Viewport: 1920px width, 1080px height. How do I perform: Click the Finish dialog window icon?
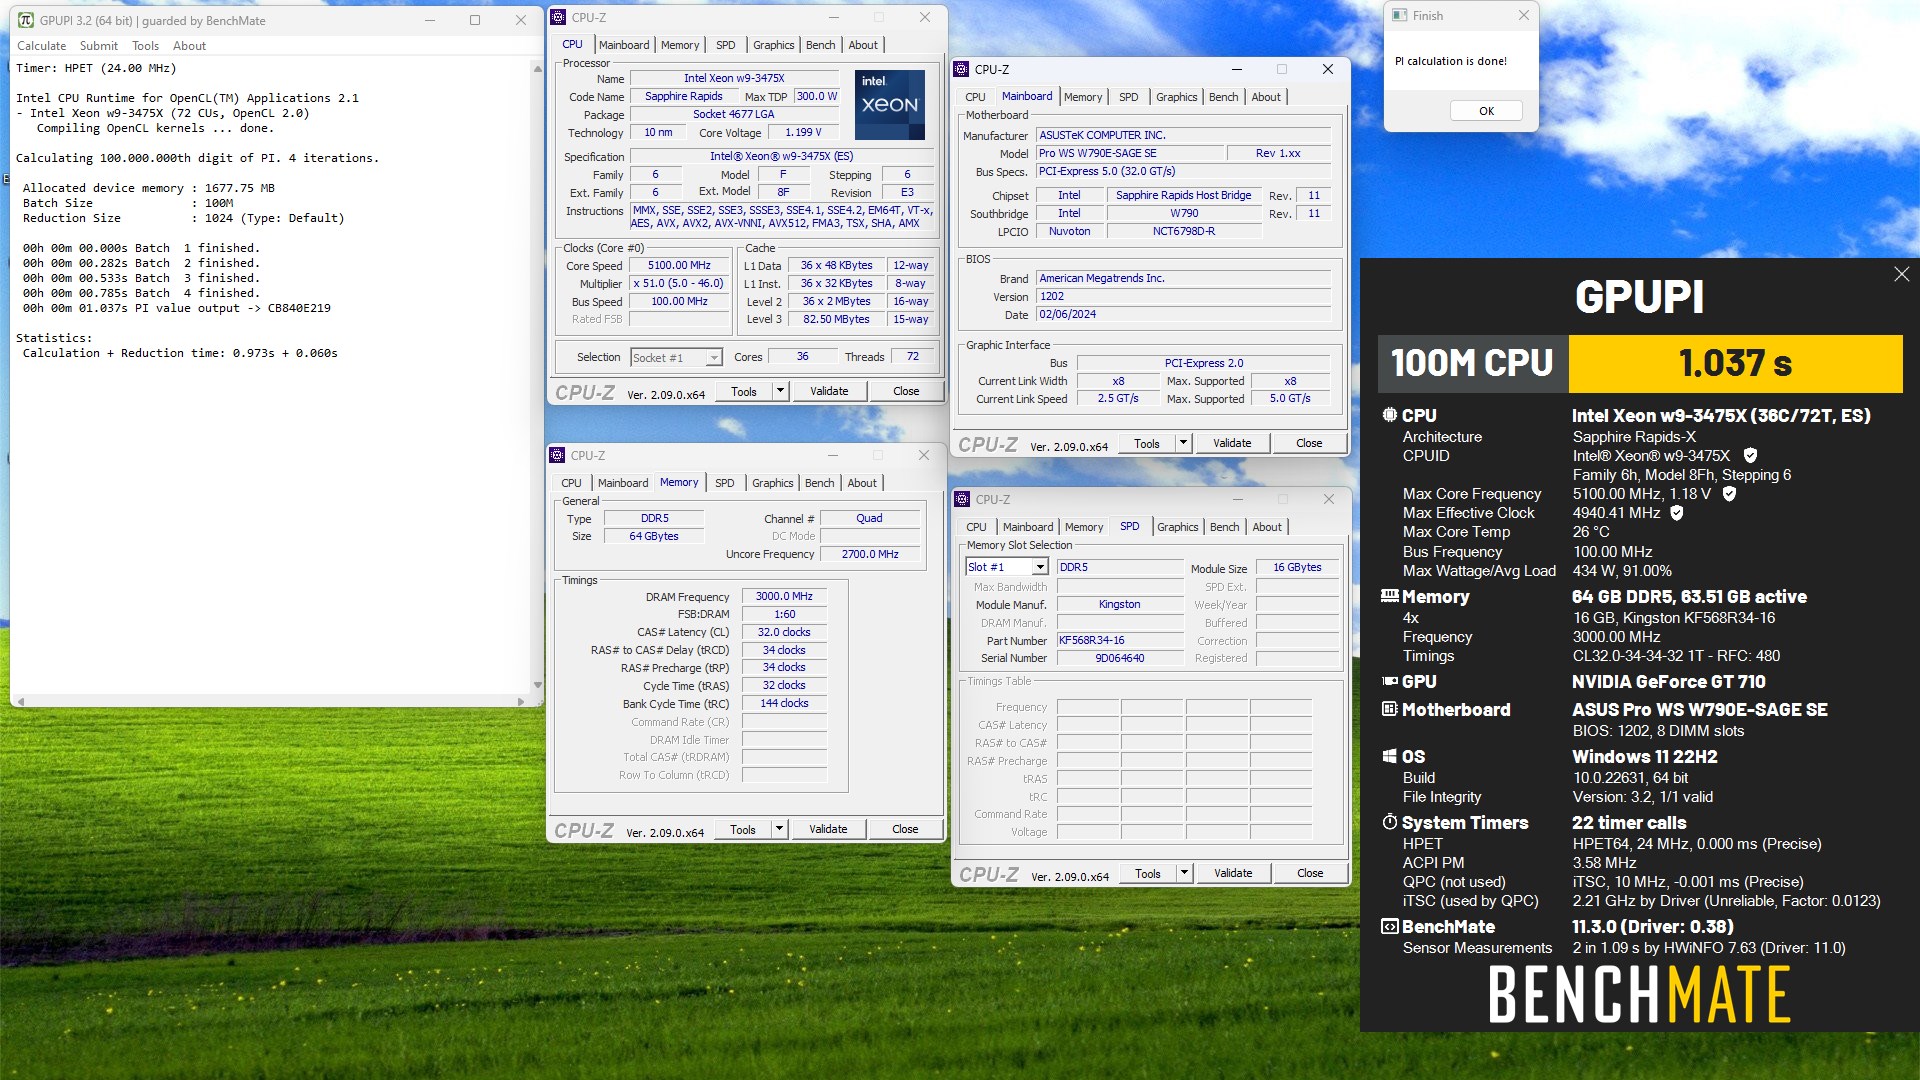[x=1400, y=15]
